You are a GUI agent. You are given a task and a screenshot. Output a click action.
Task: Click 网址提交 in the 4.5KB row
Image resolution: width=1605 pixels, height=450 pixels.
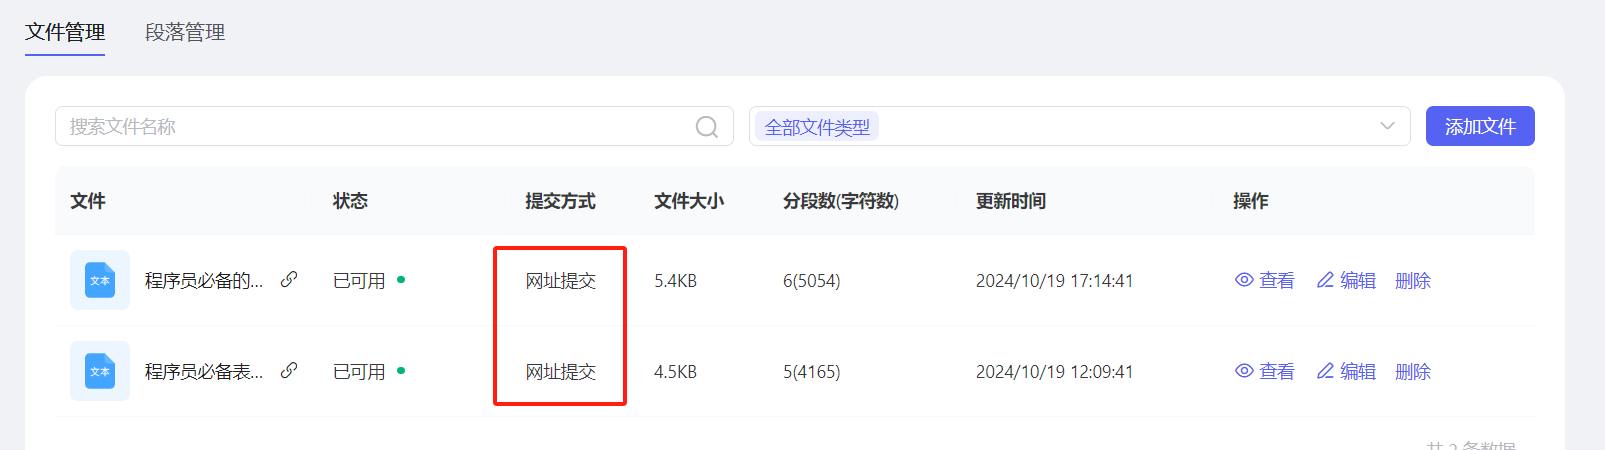561,372
